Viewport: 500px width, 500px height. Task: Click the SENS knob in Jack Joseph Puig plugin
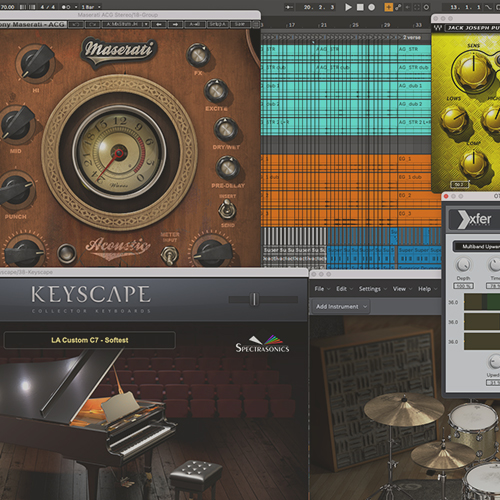(472, 71)
